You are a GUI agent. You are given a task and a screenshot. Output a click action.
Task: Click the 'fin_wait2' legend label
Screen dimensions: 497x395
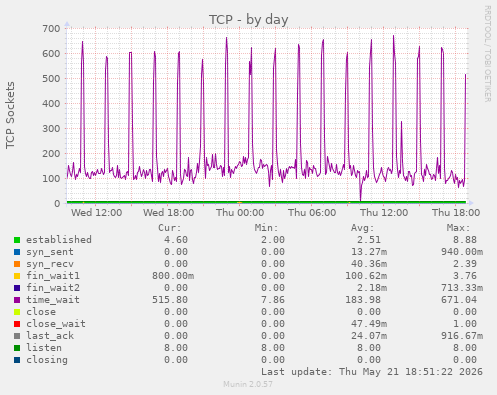point(53,288)
